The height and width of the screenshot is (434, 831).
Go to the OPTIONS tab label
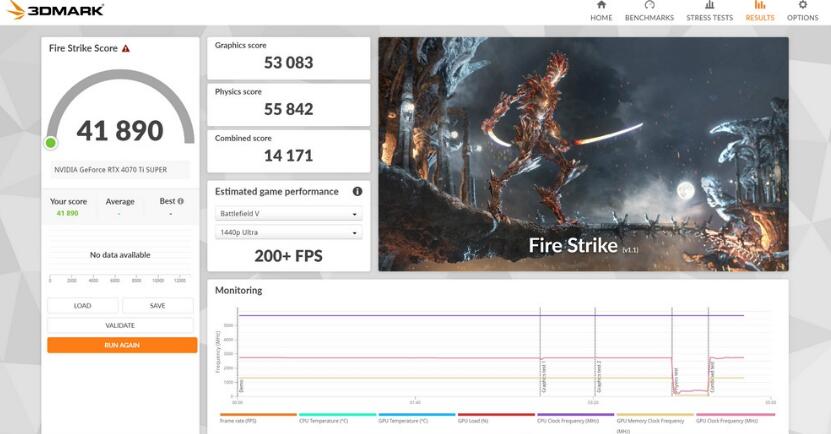802,17
